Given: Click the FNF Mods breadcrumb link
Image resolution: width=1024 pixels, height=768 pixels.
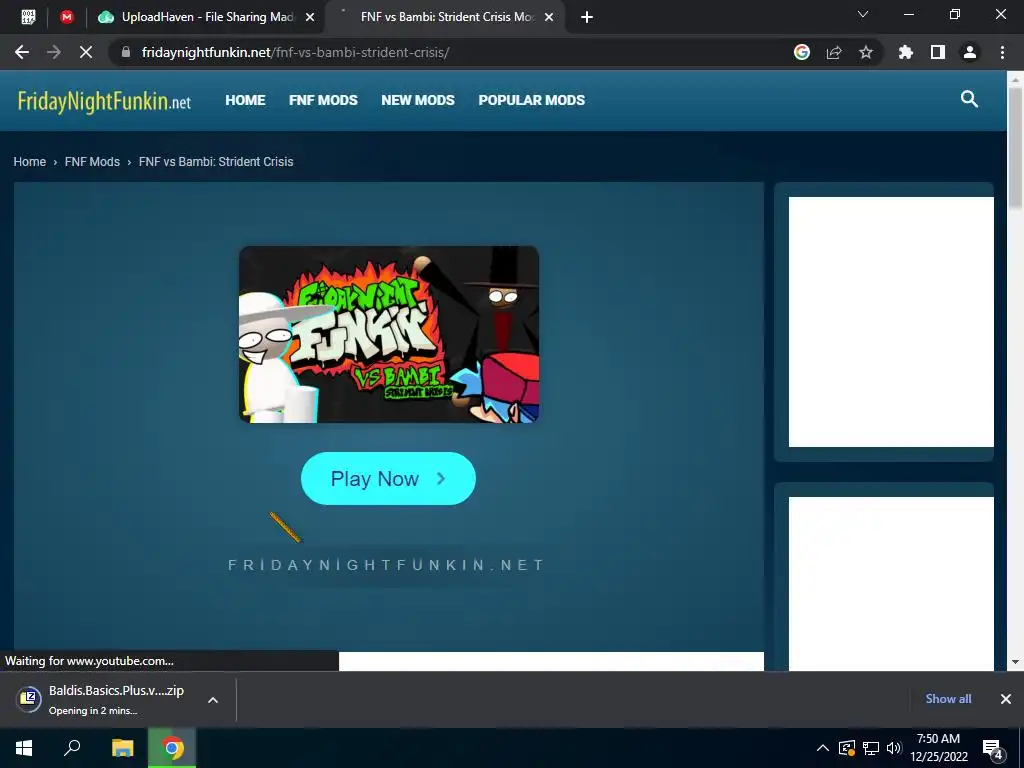Looking at the screenshot, I should point(92,161).
